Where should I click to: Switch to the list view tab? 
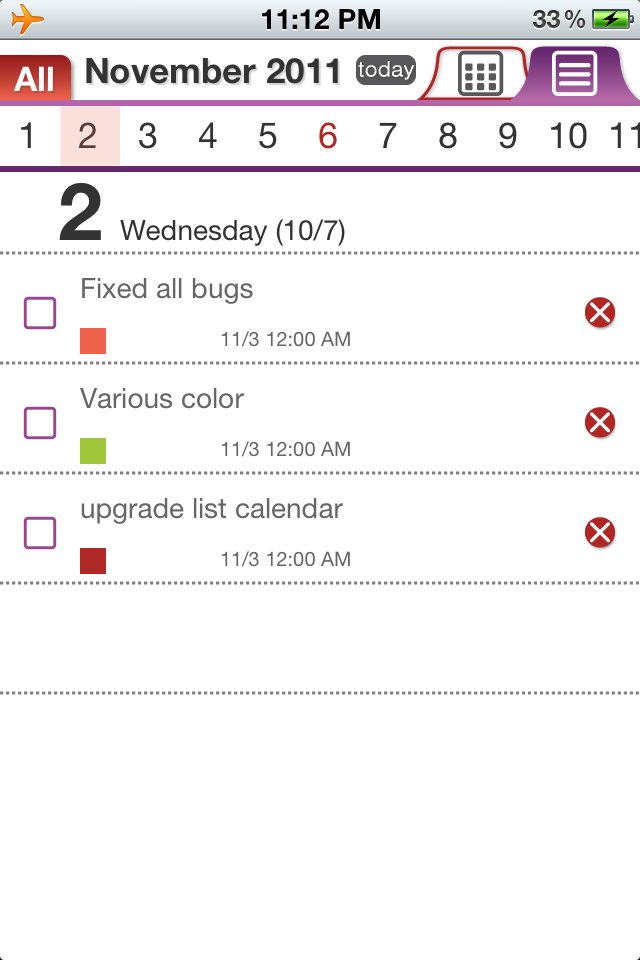[x=574, y=73]
